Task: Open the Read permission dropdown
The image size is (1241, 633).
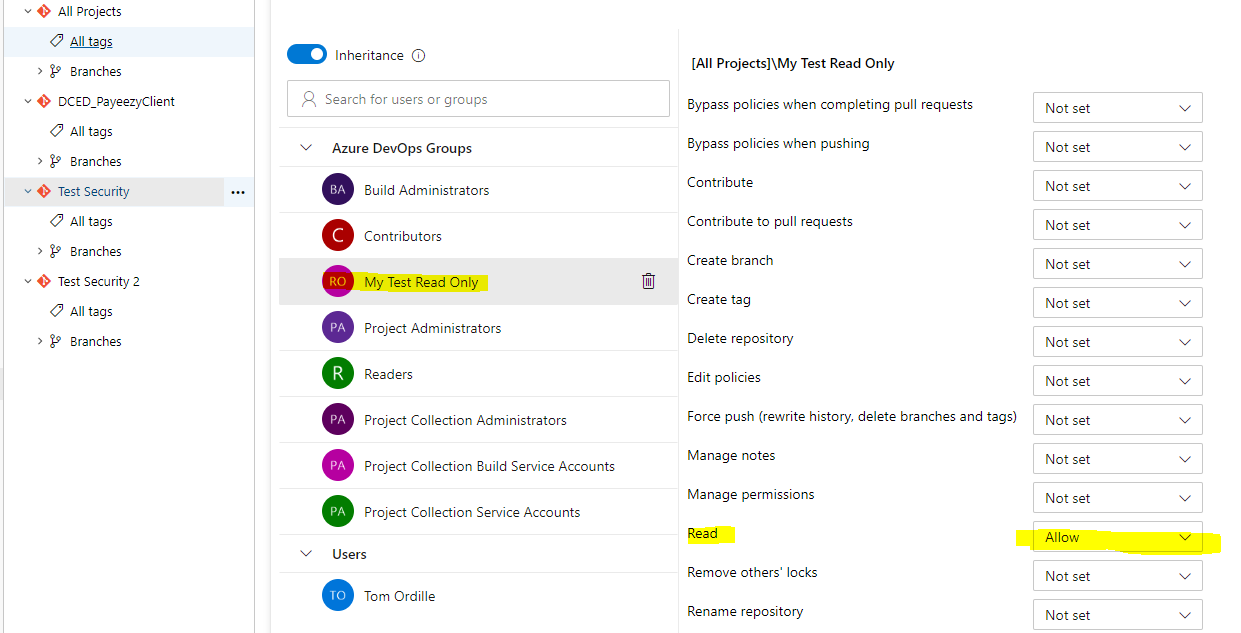Action: [x=1117, y=537]
